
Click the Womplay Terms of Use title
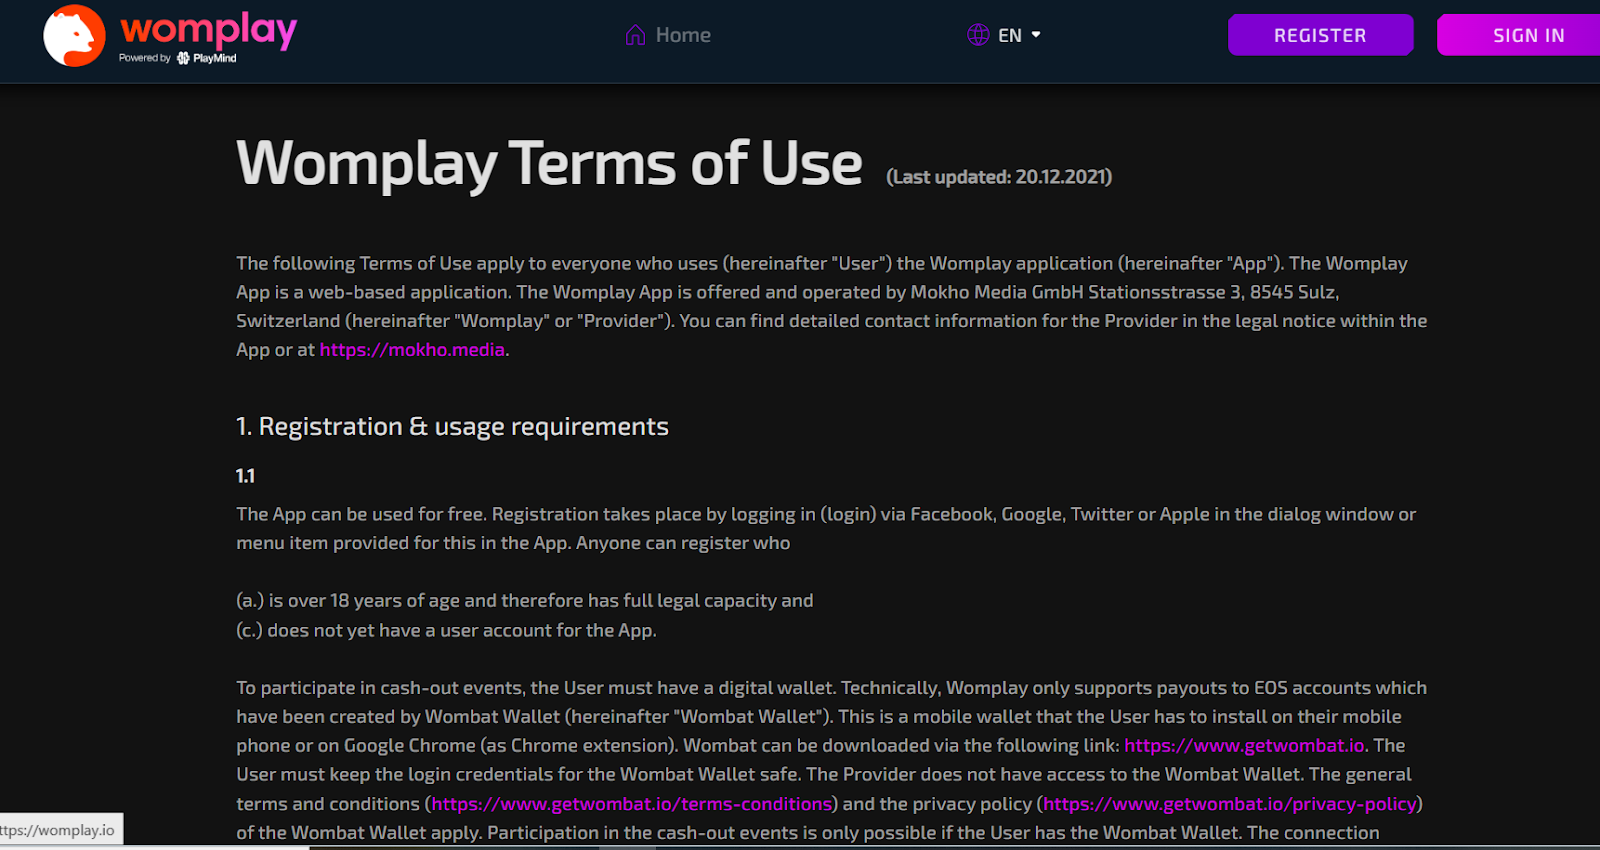coord(549,163)
